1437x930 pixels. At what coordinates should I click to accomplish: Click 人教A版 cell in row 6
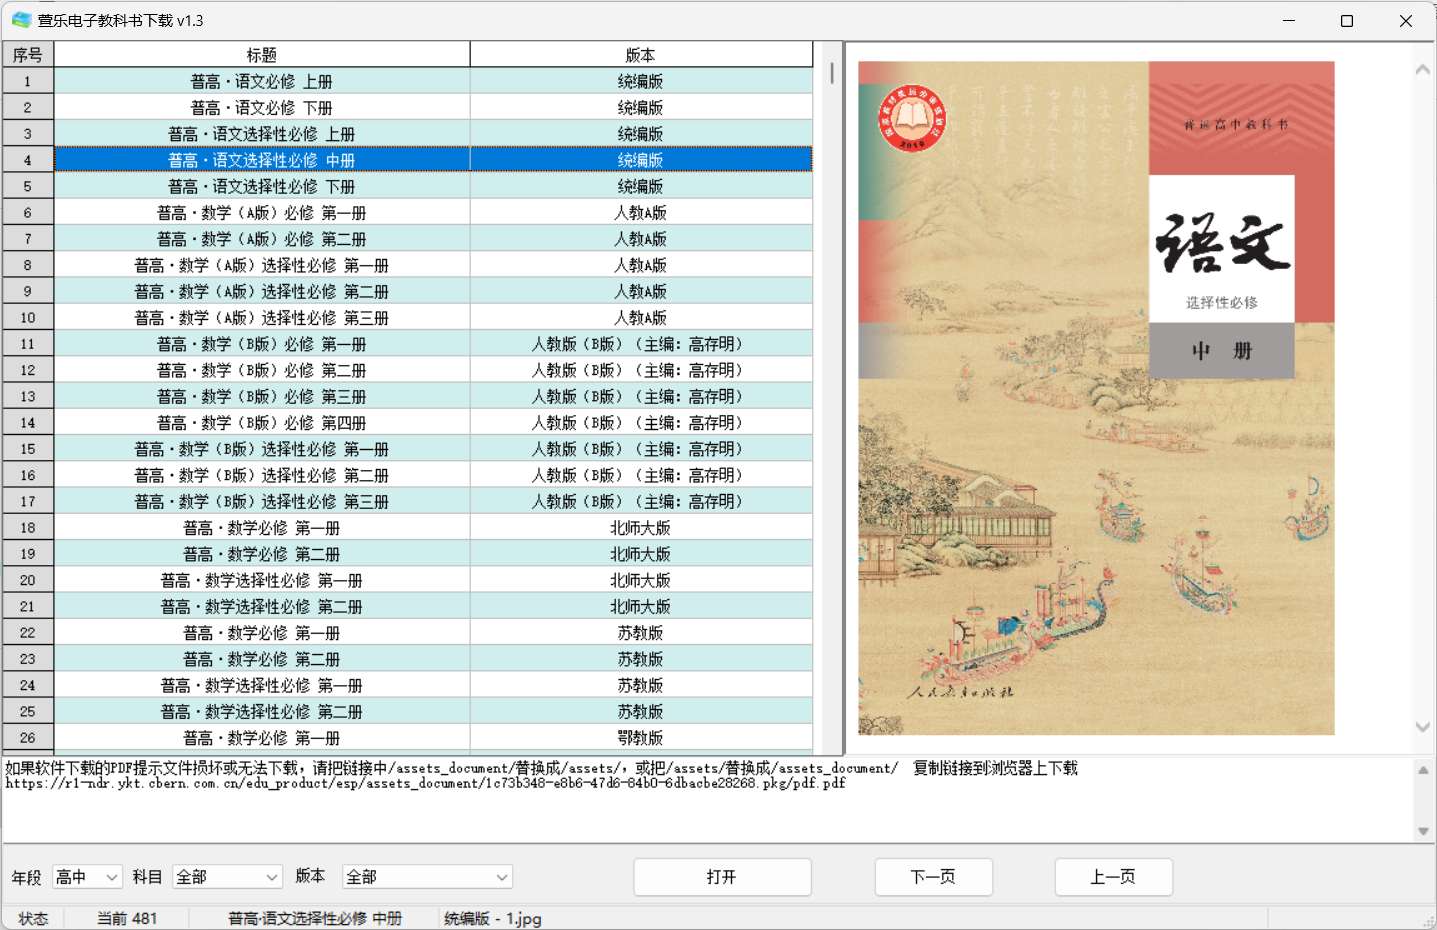(641, 213)
